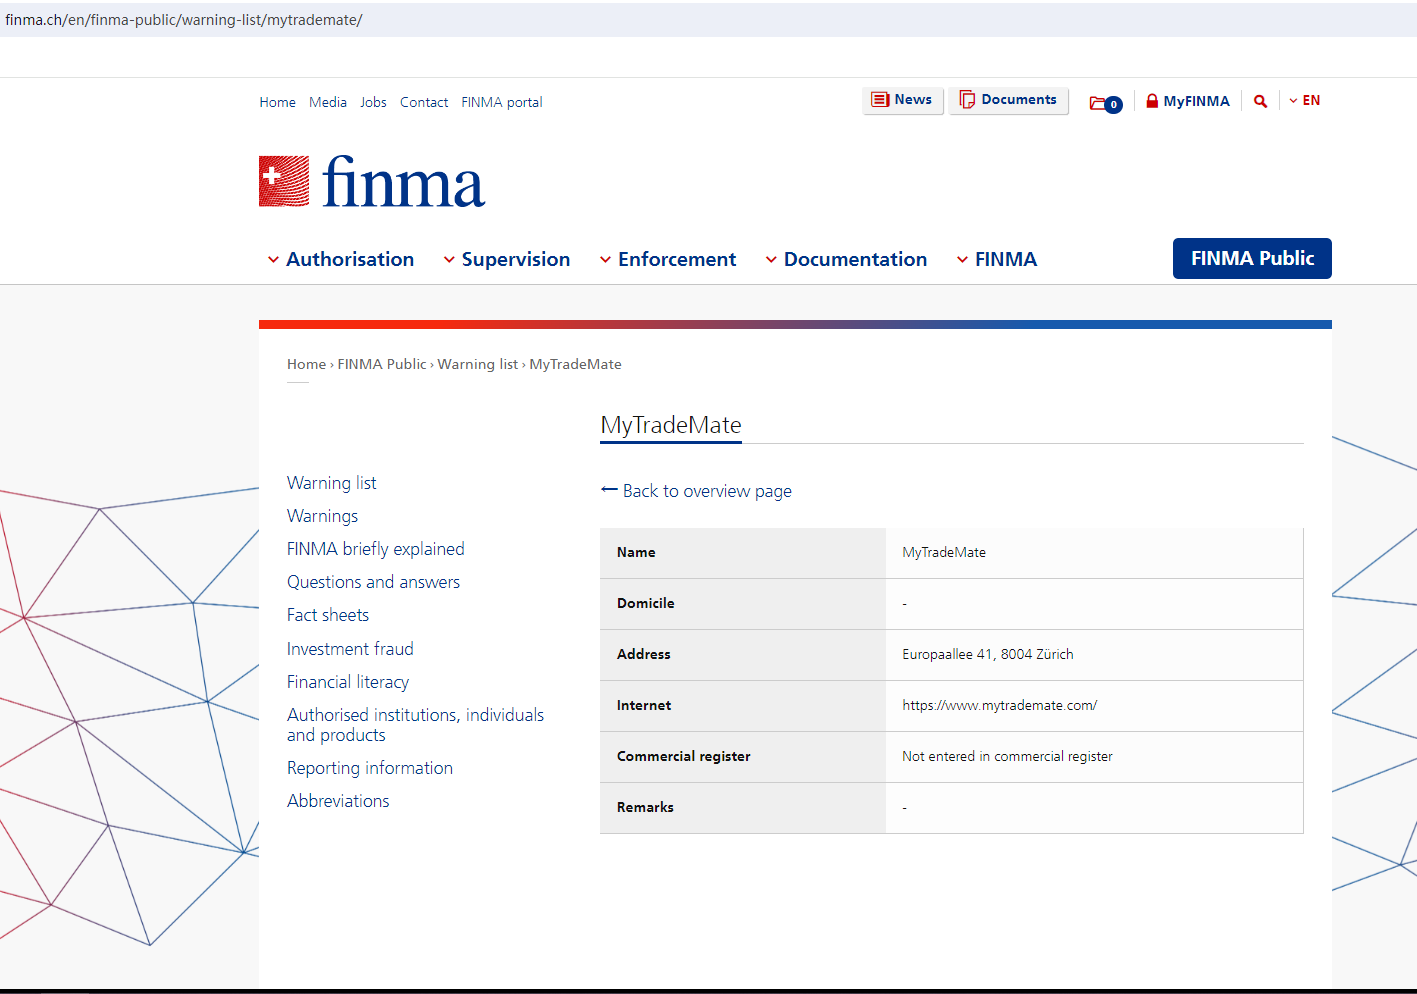Click the FINMA logo
The image size is (1417, 994).
pos(372,182)
